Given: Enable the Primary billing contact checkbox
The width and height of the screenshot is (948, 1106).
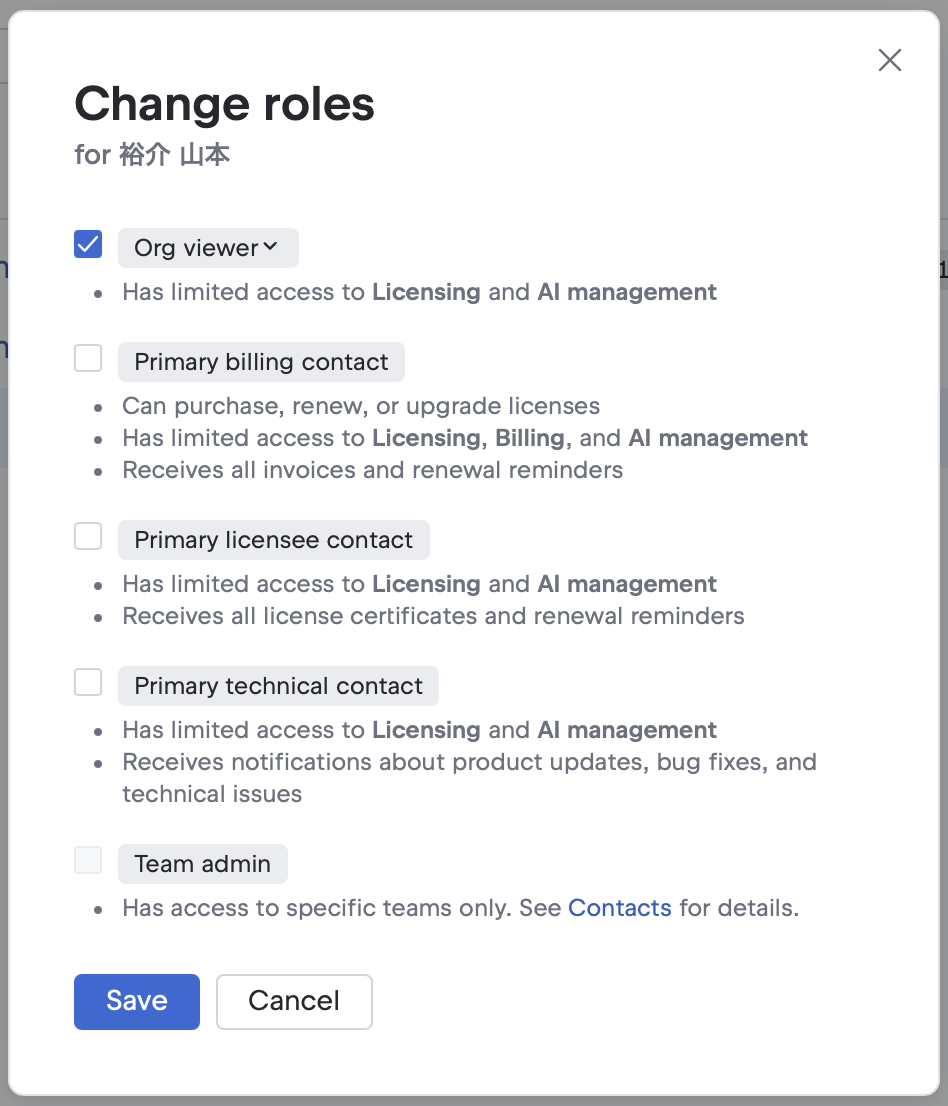Looking at the screenshot, I should [88, 358].
